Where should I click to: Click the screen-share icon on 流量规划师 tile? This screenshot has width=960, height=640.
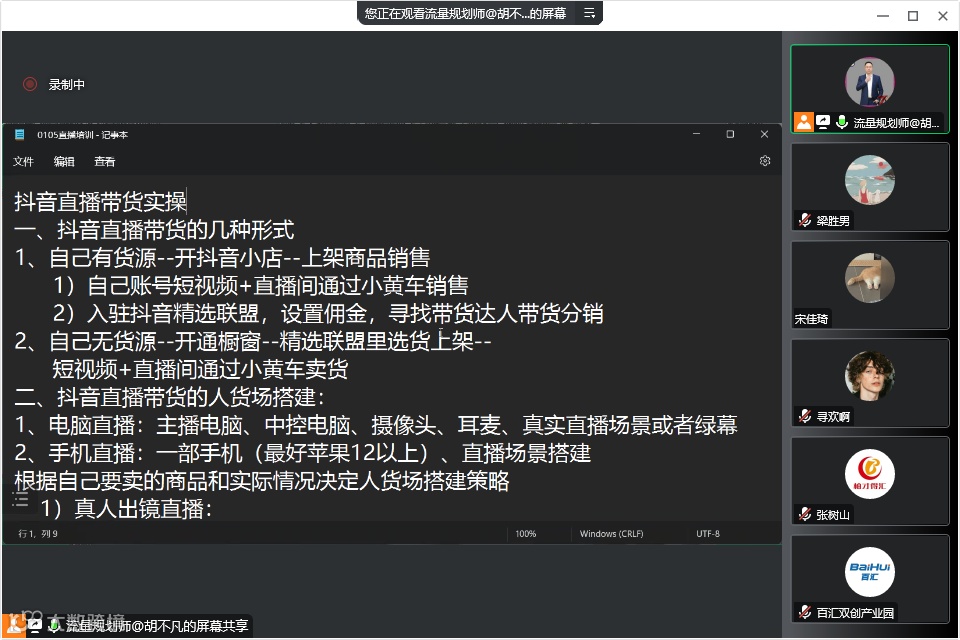pos(823,122)
